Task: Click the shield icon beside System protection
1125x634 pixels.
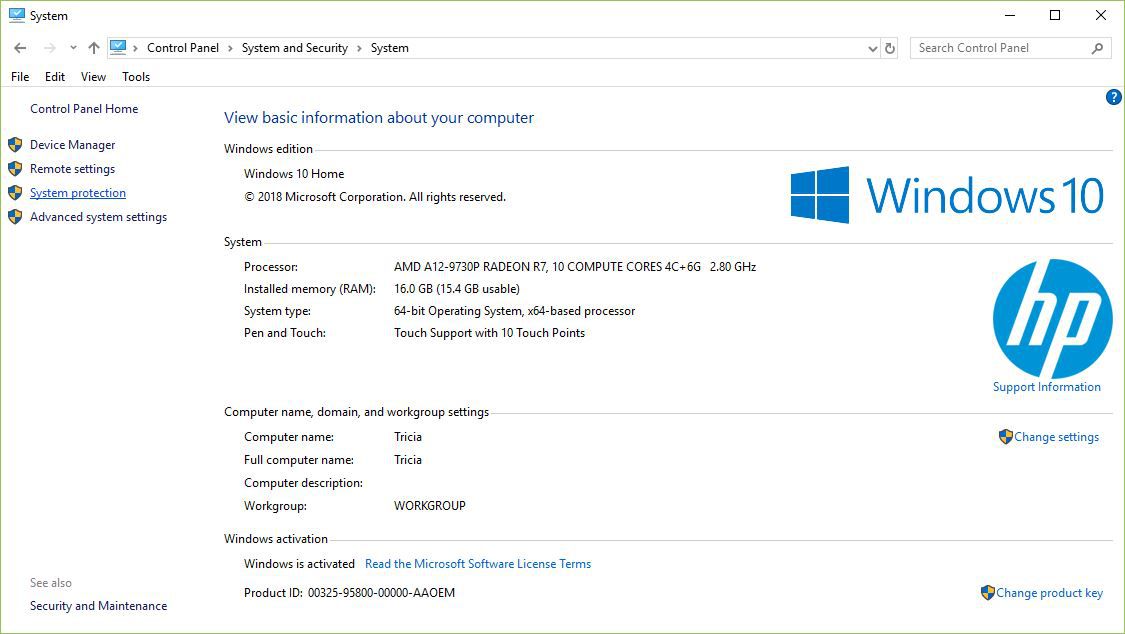Action: pos(15,193)
